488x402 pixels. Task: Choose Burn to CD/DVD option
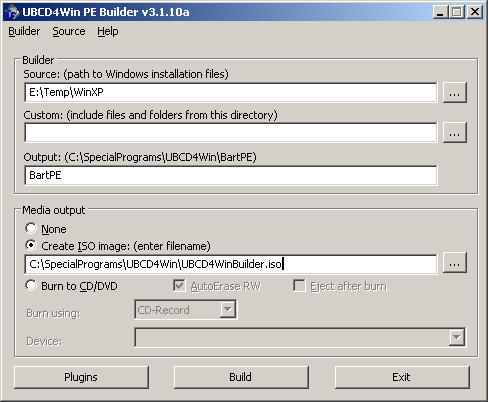tap(31, 285)
